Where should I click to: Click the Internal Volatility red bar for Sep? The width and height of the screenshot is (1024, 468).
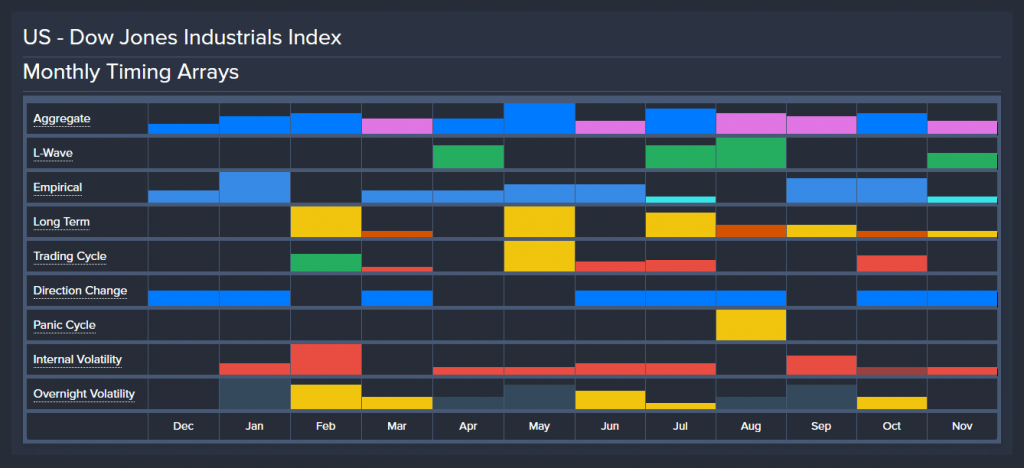click(822, 366)
